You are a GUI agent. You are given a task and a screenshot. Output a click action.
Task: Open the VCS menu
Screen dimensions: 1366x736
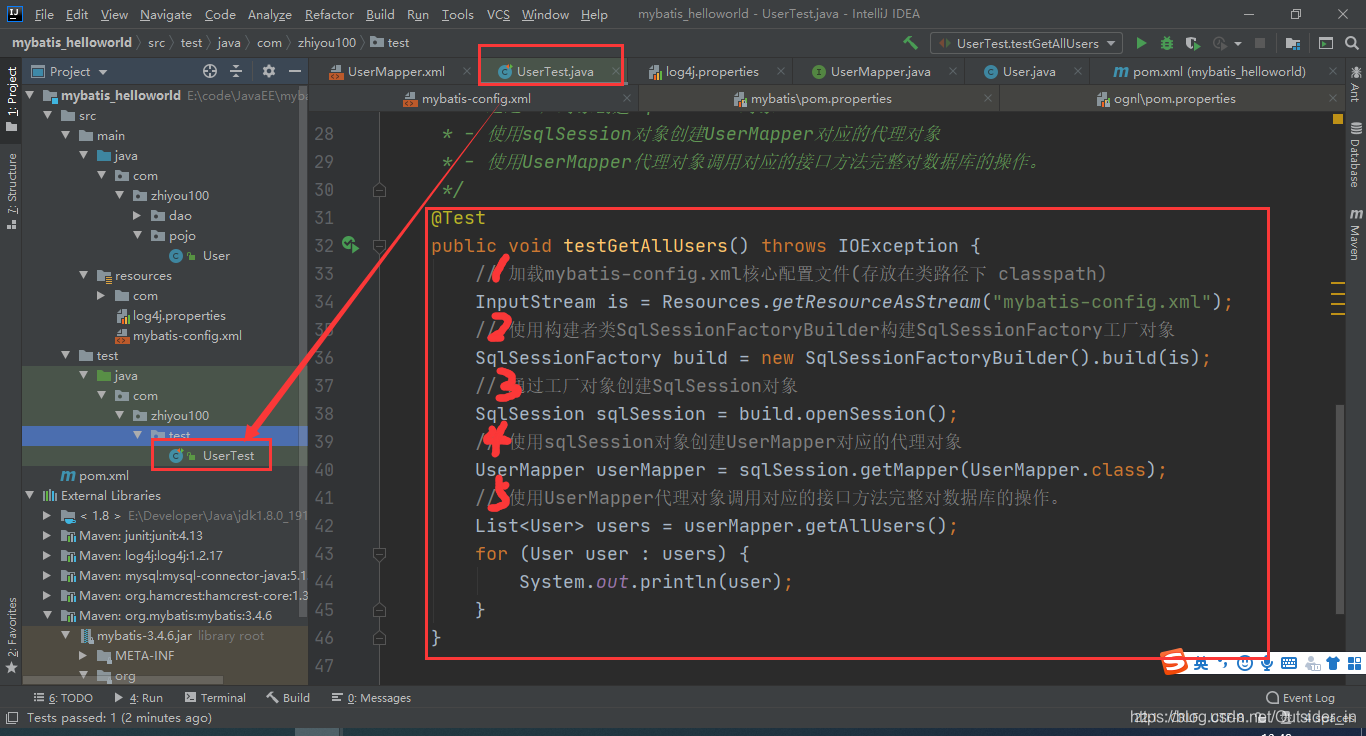pyautogui.click(x=498, y=14)
